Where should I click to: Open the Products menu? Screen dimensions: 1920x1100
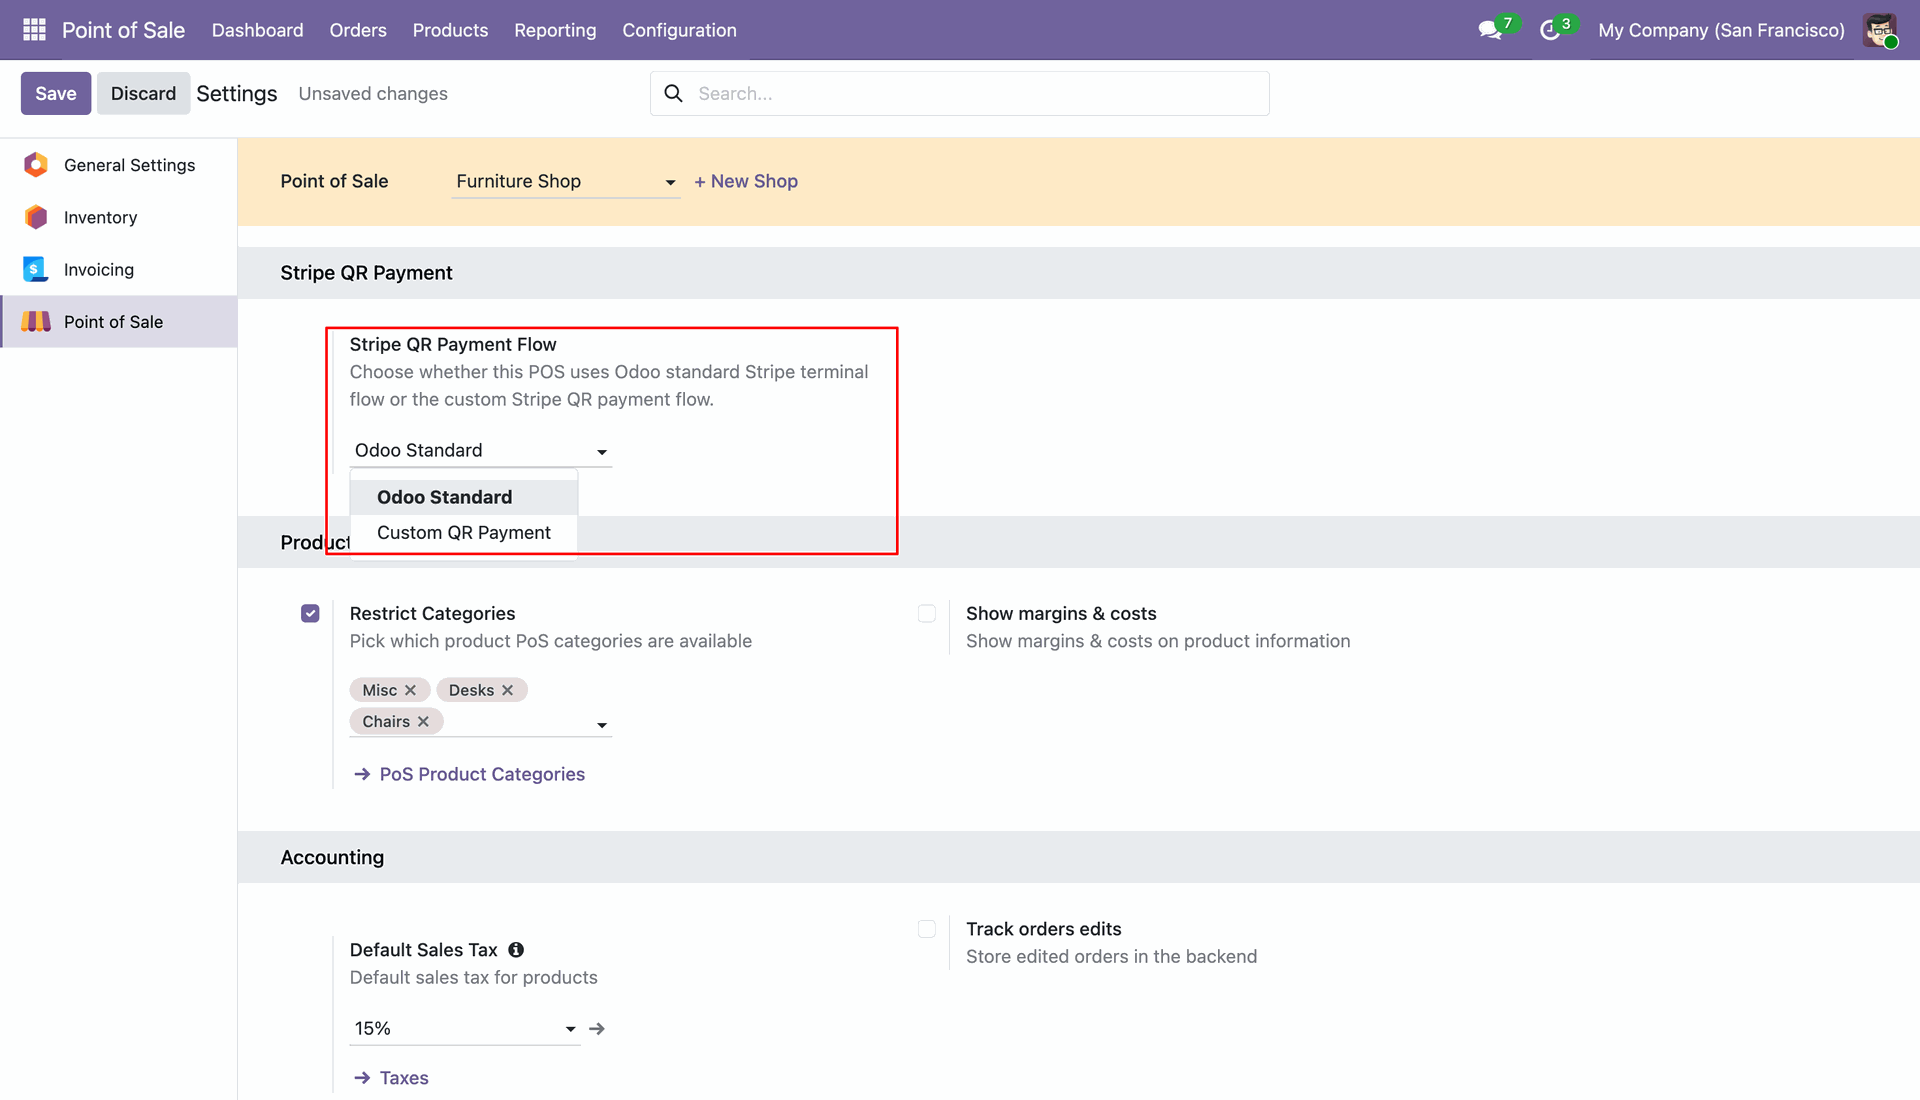point(450,30)
